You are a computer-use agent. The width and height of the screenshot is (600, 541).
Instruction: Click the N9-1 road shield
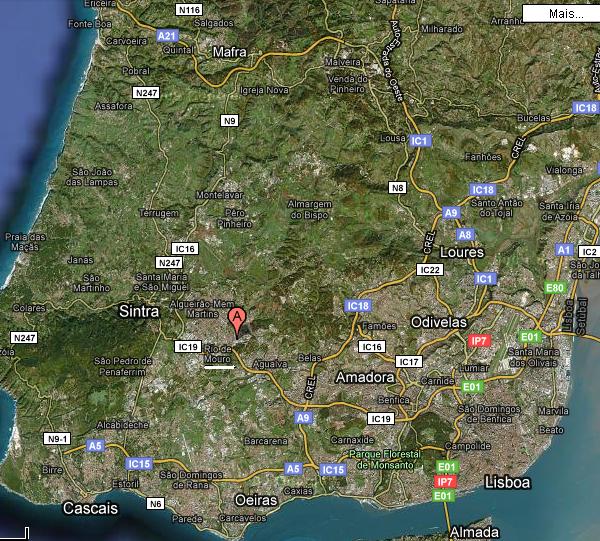coord(57,438)
